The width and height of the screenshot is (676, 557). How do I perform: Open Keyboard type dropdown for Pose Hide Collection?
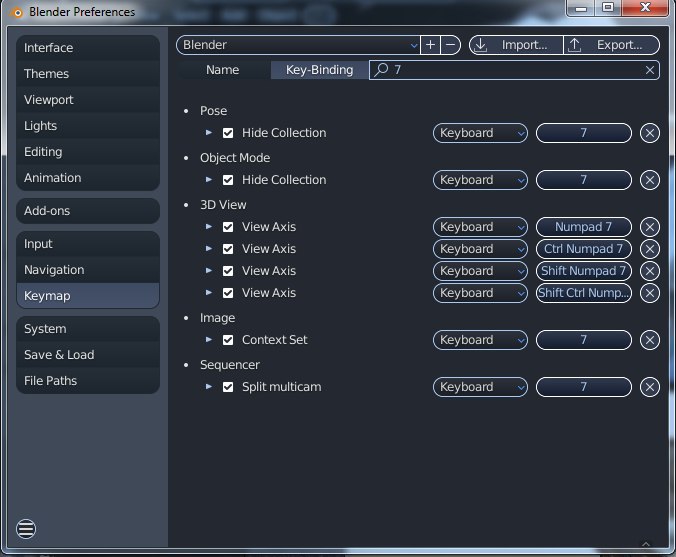click(x=480, y=133)
